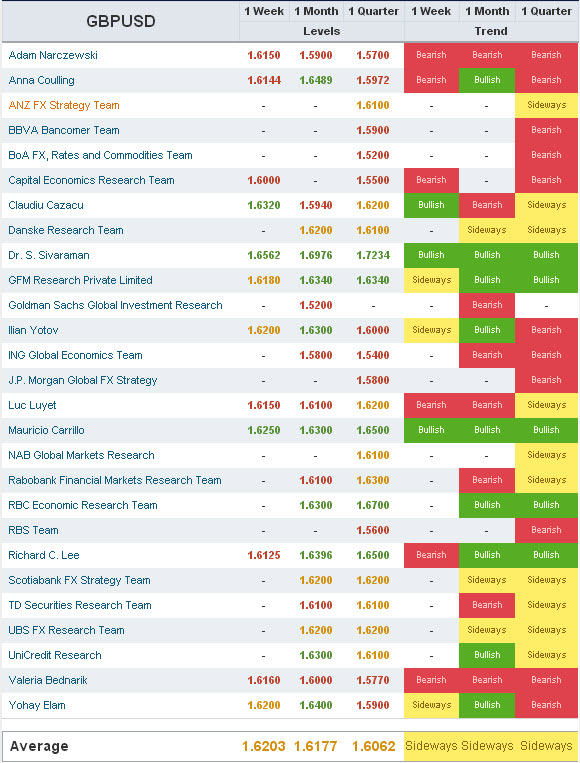Viewport: 580px width, 763px height.
Task: Click Ilian Yotov 1 Quarter Bearish cell
Action: click(x=546, y=330)
